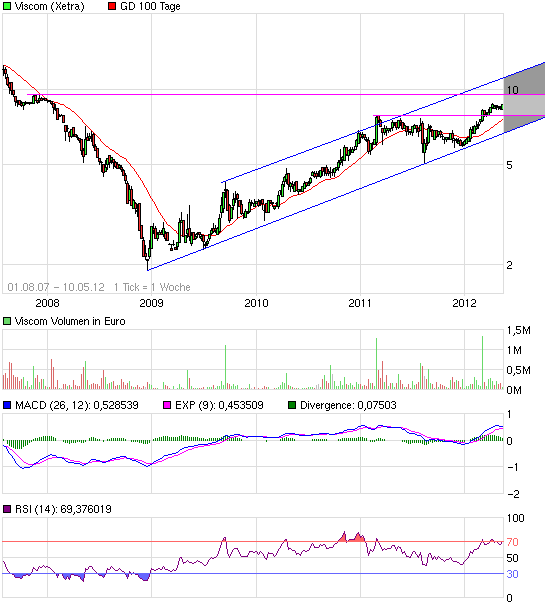This screenshot has height=606, width=545.
Task: Select the 'RSI (14): 69,376019' label
Action: point(63,509)
